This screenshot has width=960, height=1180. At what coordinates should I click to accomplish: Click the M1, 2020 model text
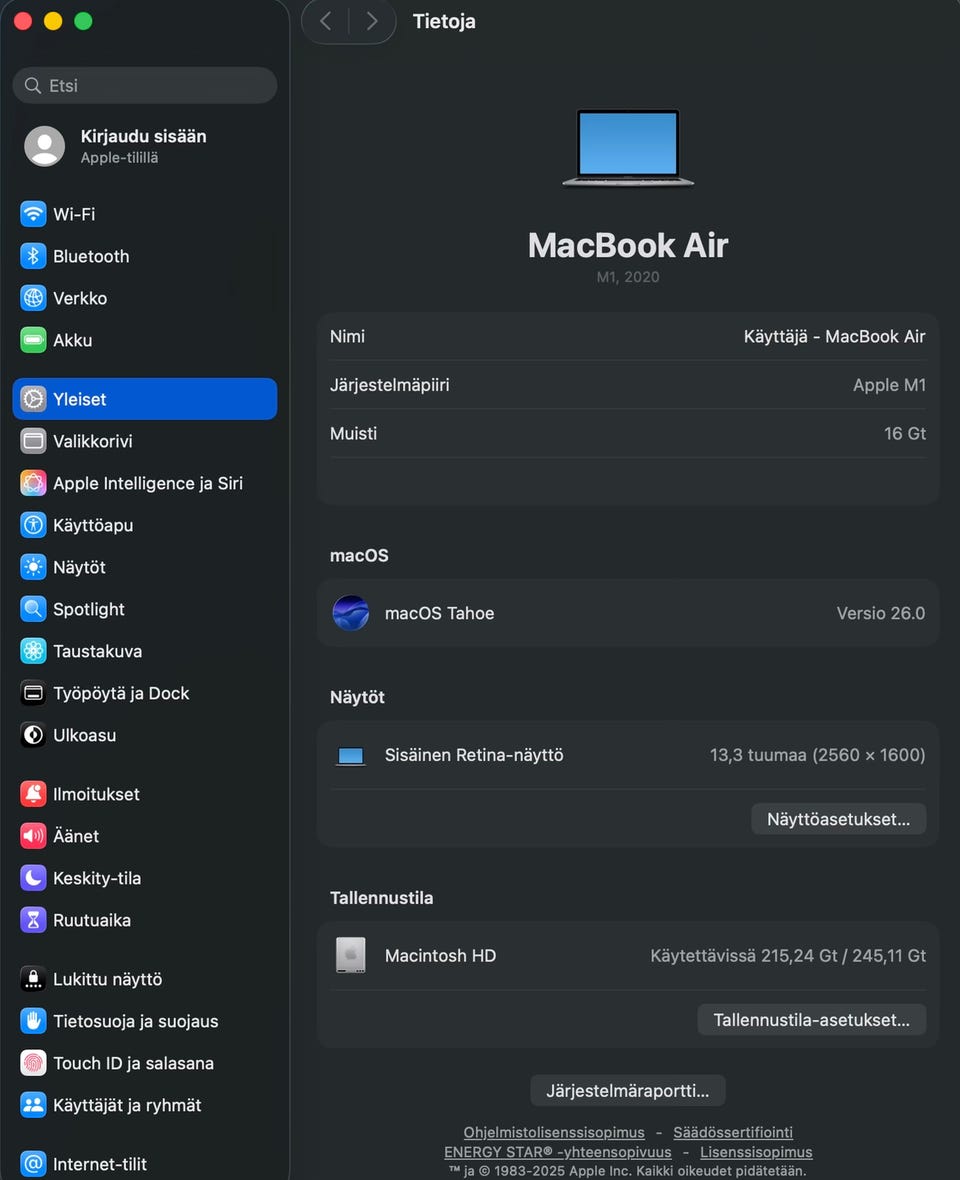click(628, 277)
